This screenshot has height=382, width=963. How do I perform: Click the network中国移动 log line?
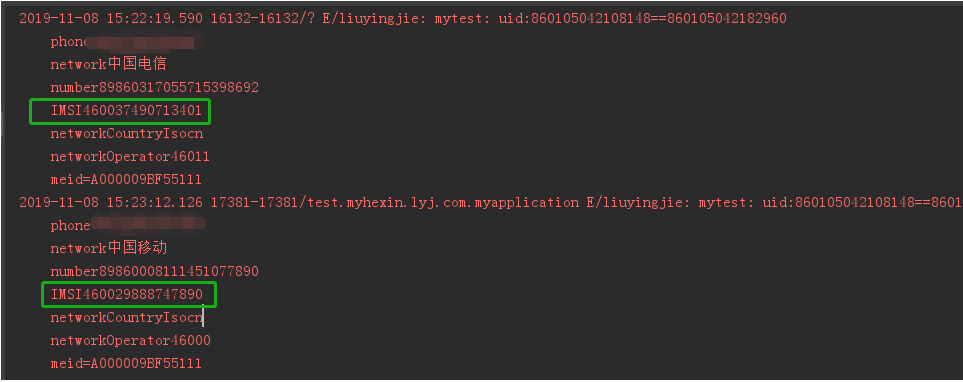(x=109, y=248)
